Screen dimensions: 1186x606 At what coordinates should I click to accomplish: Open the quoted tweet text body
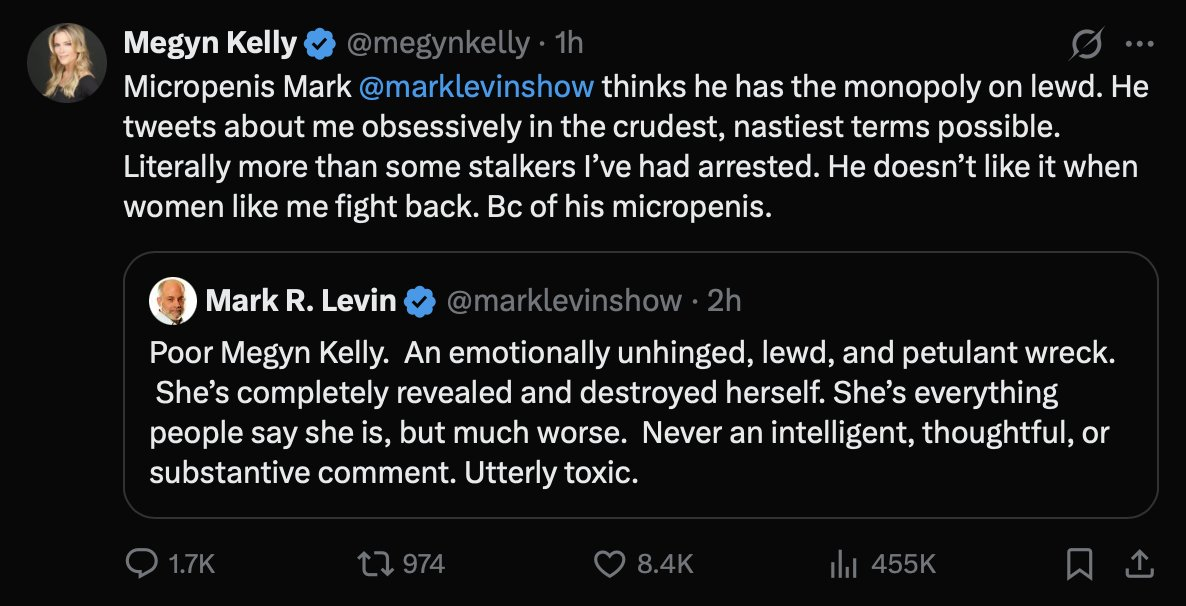[x=630, y=410]
